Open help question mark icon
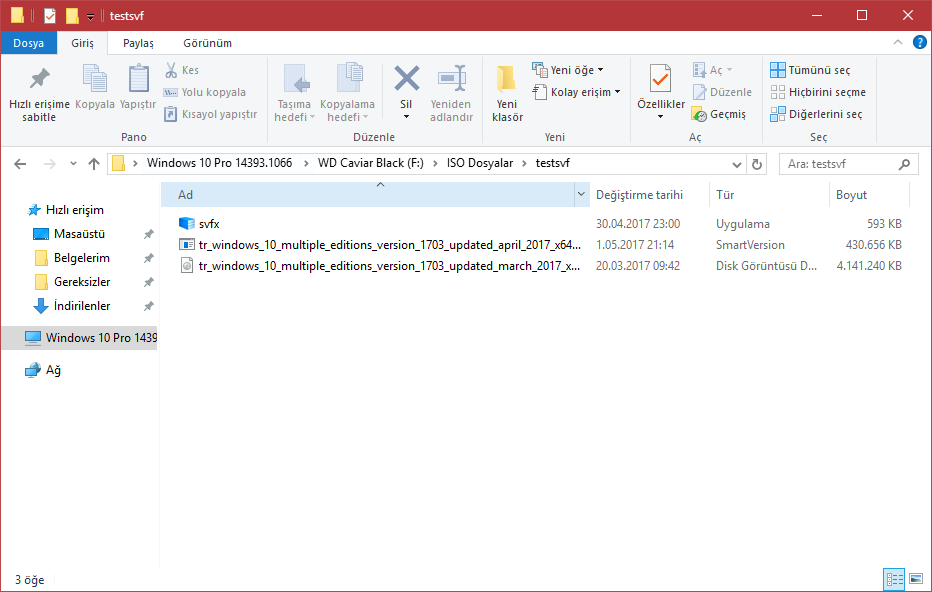 pyautogui.click(x=920, y=42)
